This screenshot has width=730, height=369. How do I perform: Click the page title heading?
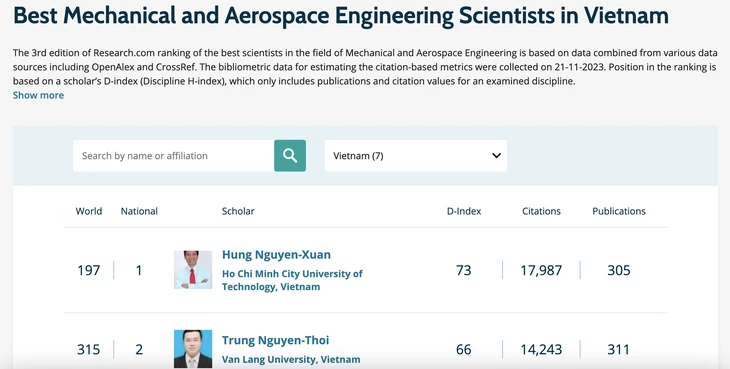[x=341, y=15]
